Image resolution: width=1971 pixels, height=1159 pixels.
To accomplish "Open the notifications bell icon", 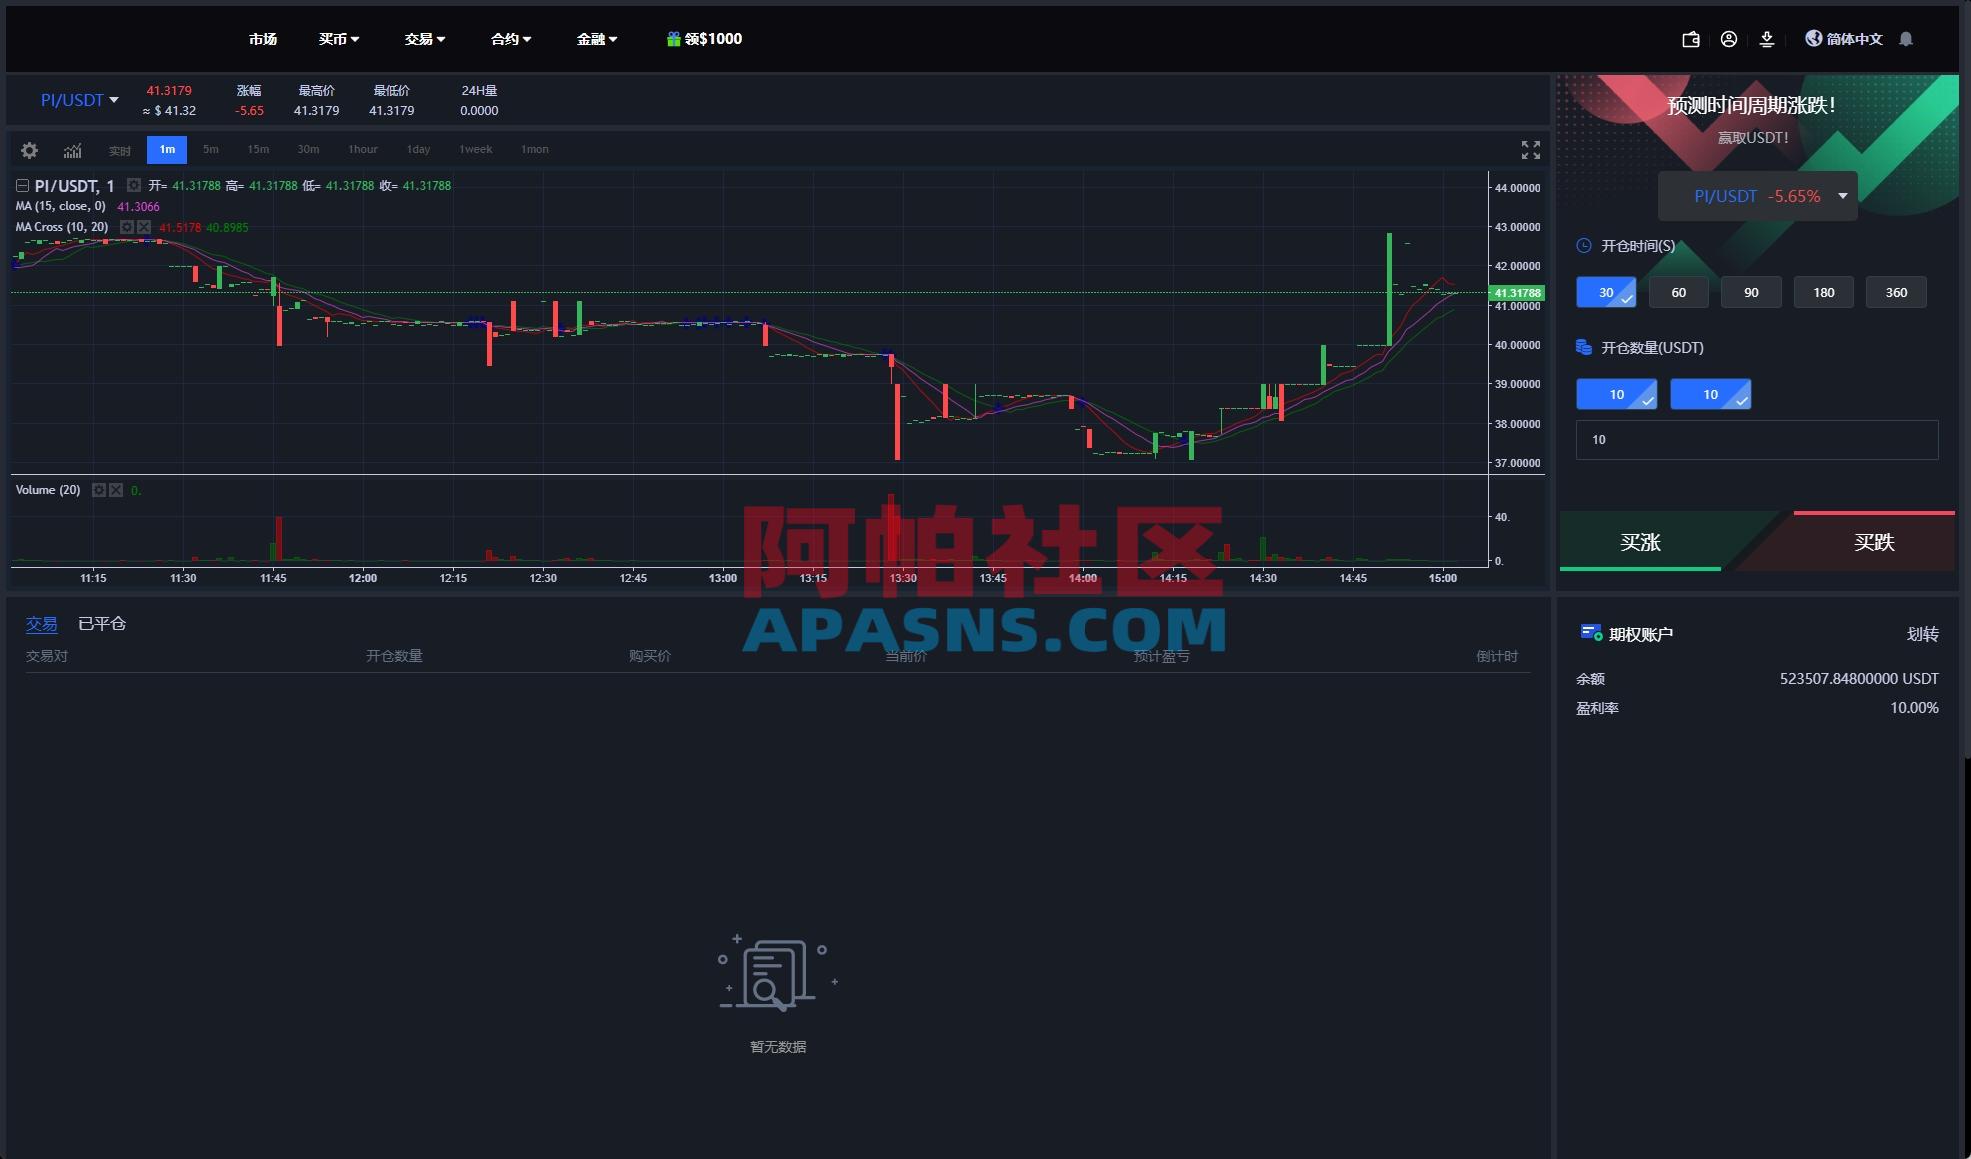I will [x=1906, y=39].
